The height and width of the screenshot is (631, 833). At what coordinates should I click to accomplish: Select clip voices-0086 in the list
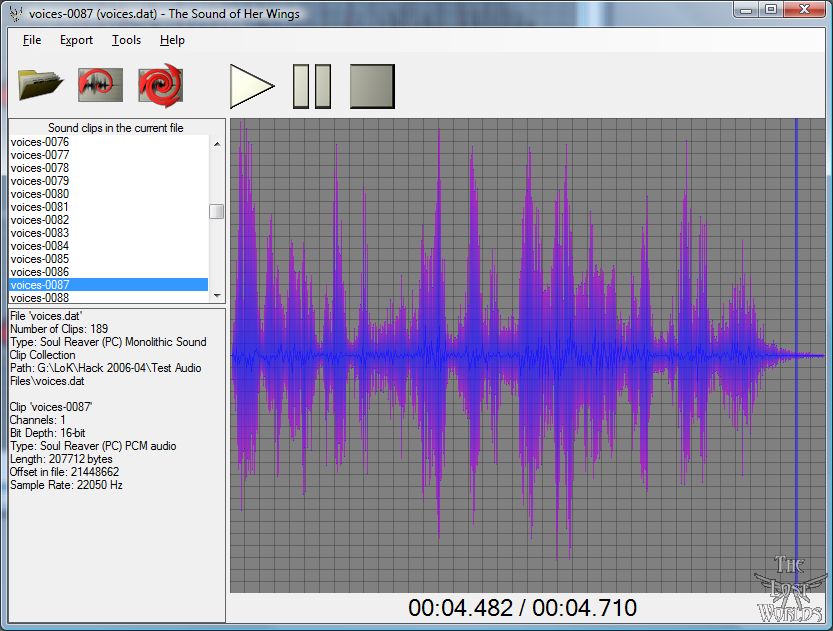108,272
